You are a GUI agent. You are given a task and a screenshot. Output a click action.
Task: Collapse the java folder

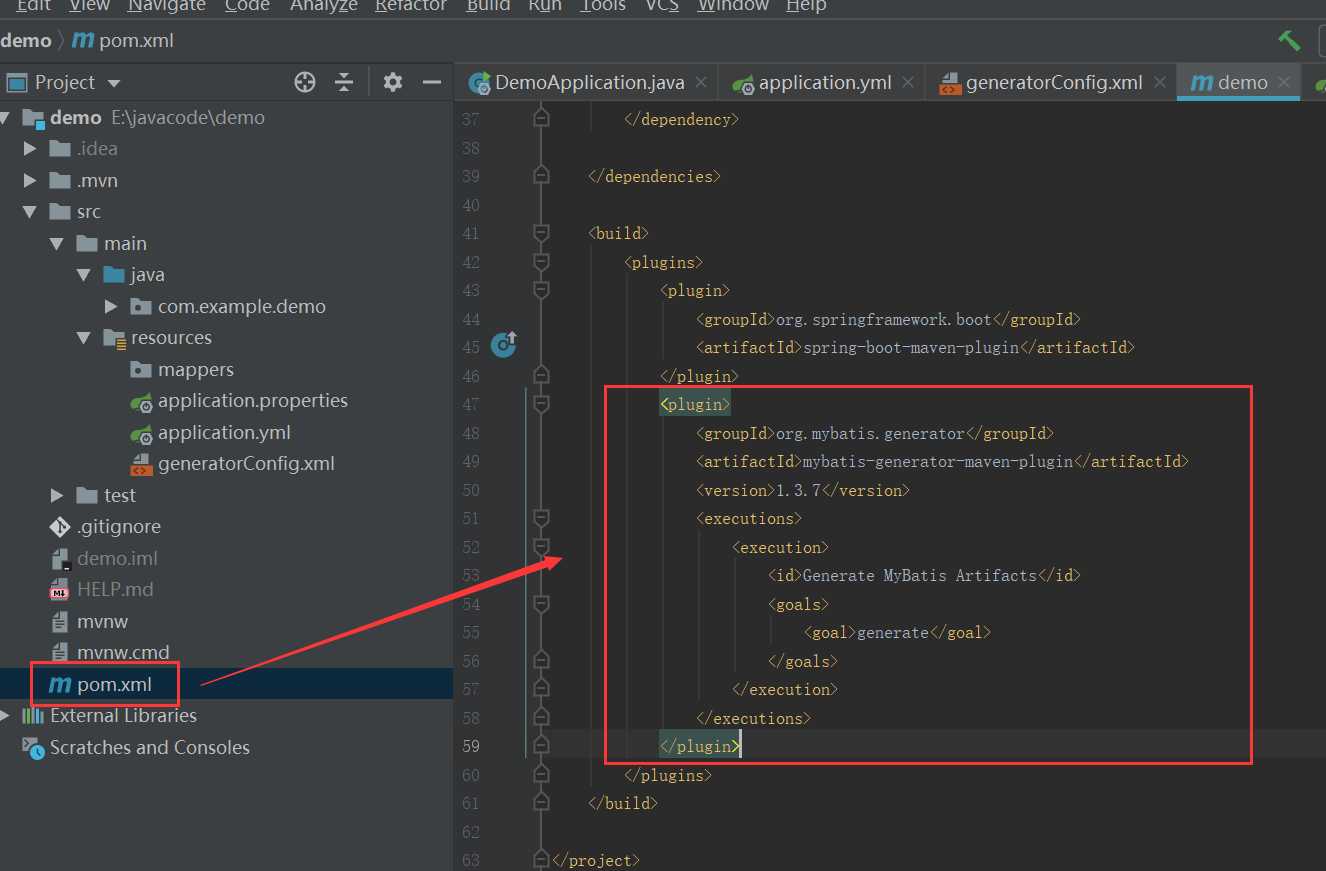(84, 275)
